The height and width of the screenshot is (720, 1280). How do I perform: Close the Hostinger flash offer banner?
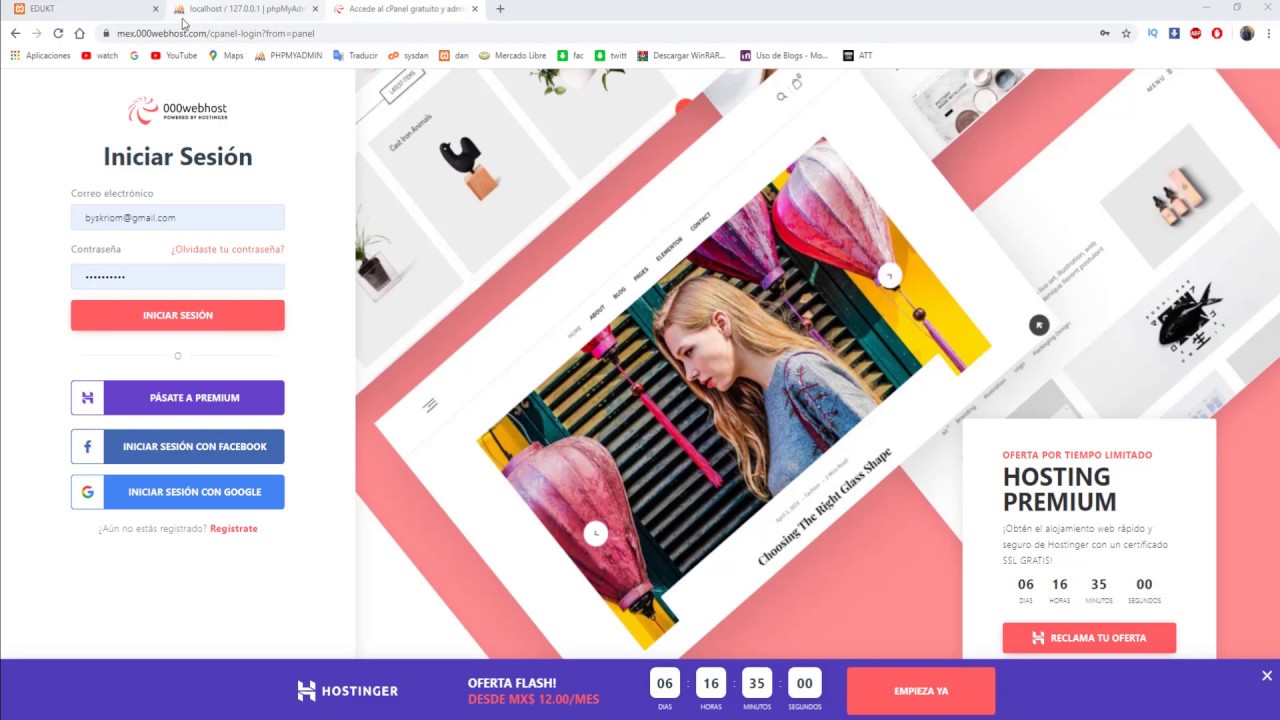pos(1266,676)
